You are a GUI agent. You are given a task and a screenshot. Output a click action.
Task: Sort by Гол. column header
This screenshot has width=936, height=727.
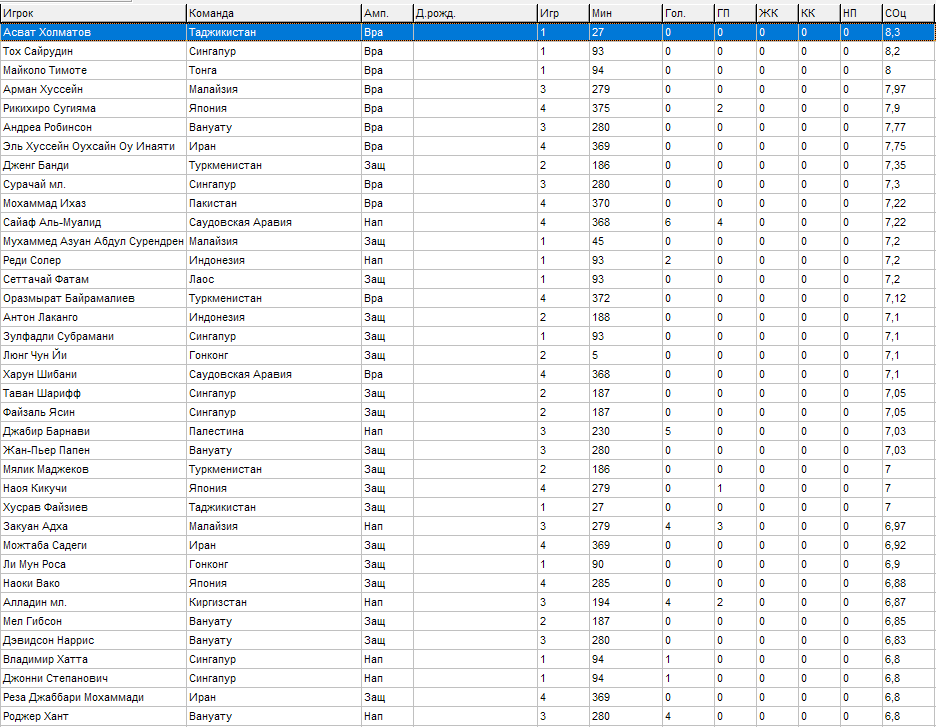pos(686,13)
